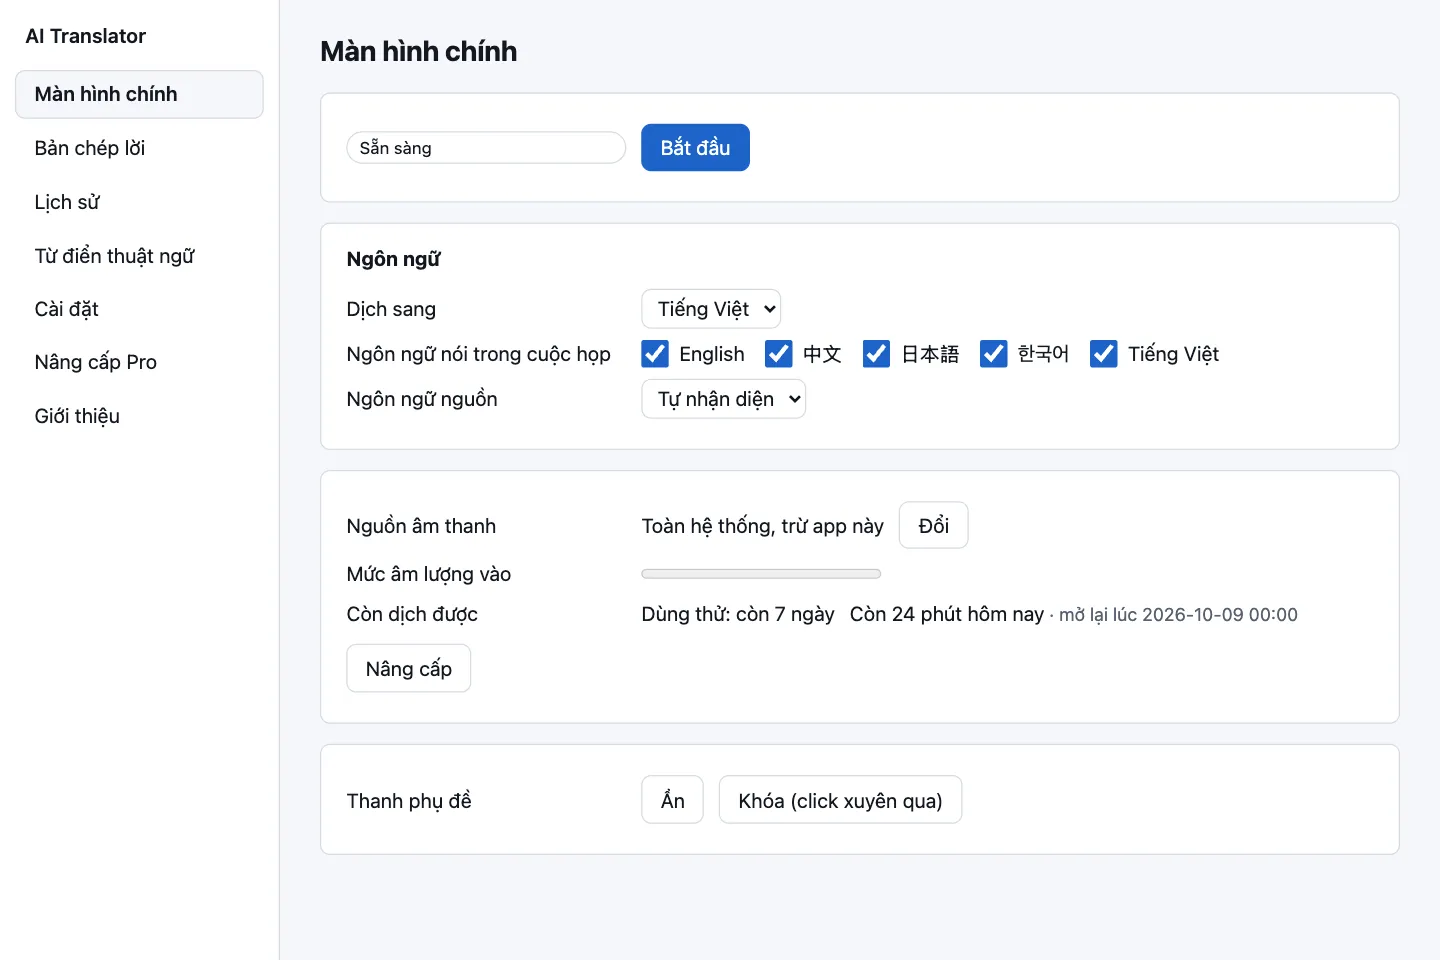Click Đổi to change audio source
This screenshot has width=1440, height=960.
click(933, 525)
